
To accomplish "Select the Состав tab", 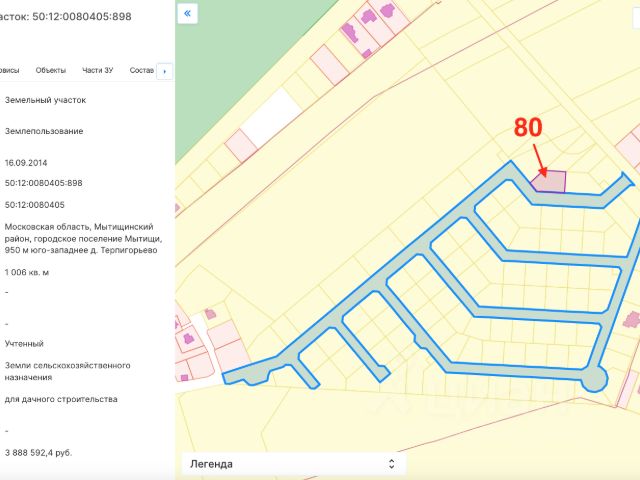I will tap(142, 70).
